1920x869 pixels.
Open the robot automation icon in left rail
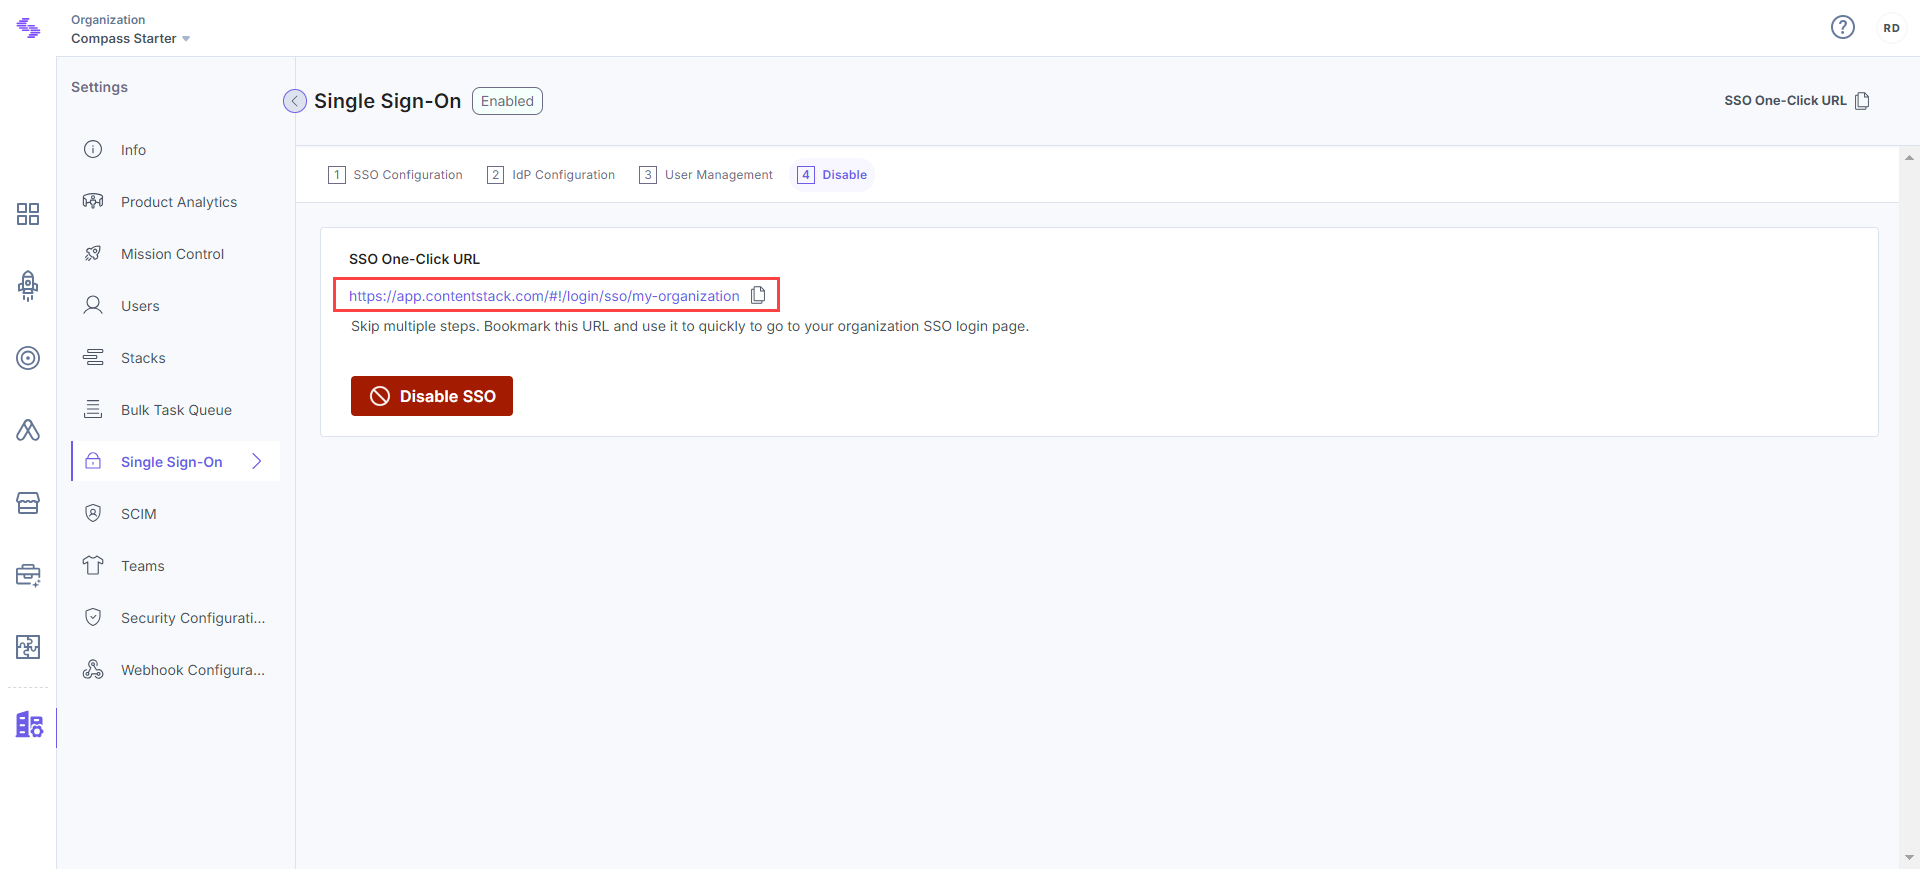click(28, 286)
